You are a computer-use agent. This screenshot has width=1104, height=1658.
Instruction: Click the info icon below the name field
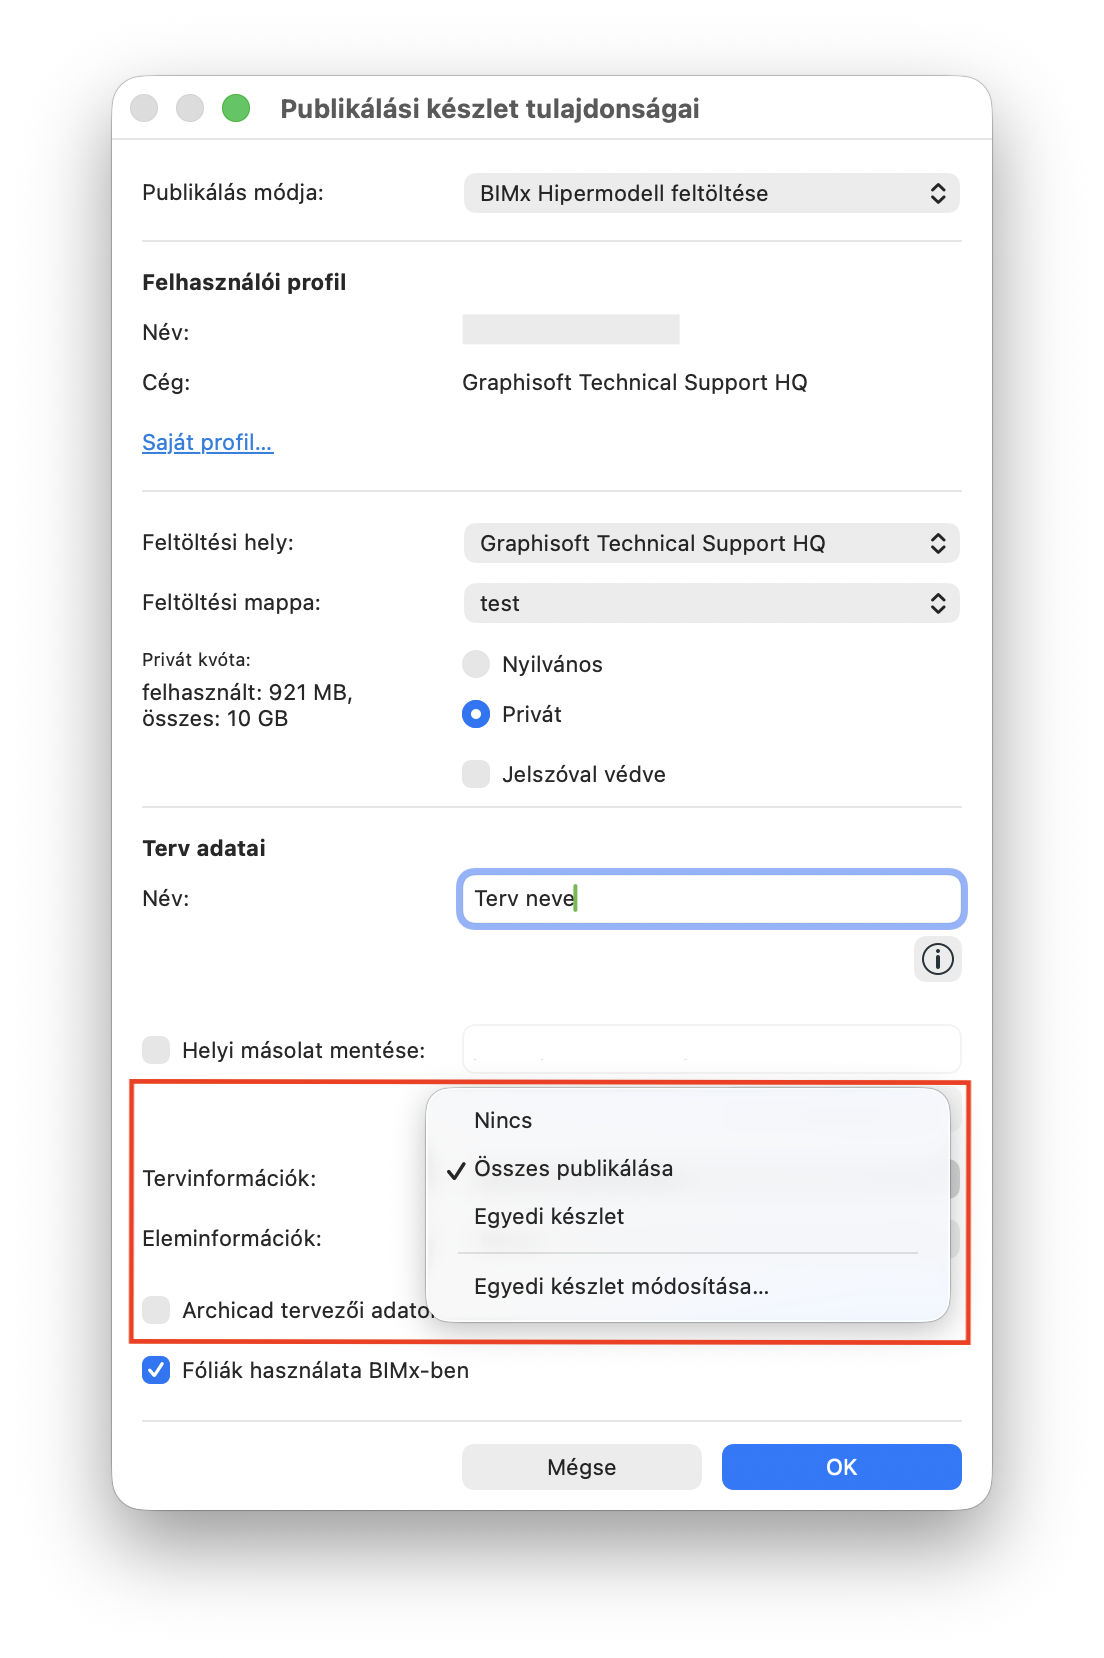938,959
